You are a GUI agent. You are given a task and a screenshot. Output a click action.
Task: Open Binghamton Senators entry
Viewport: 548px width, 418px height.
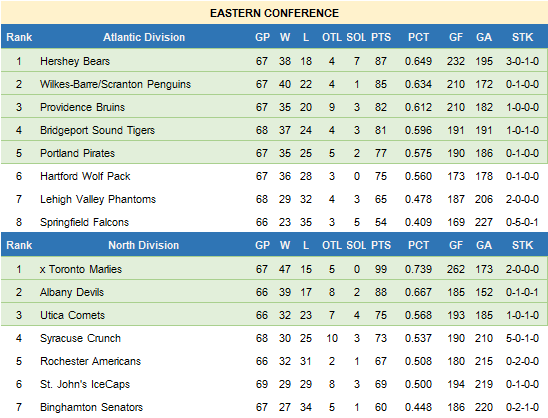tap(91, 407)
